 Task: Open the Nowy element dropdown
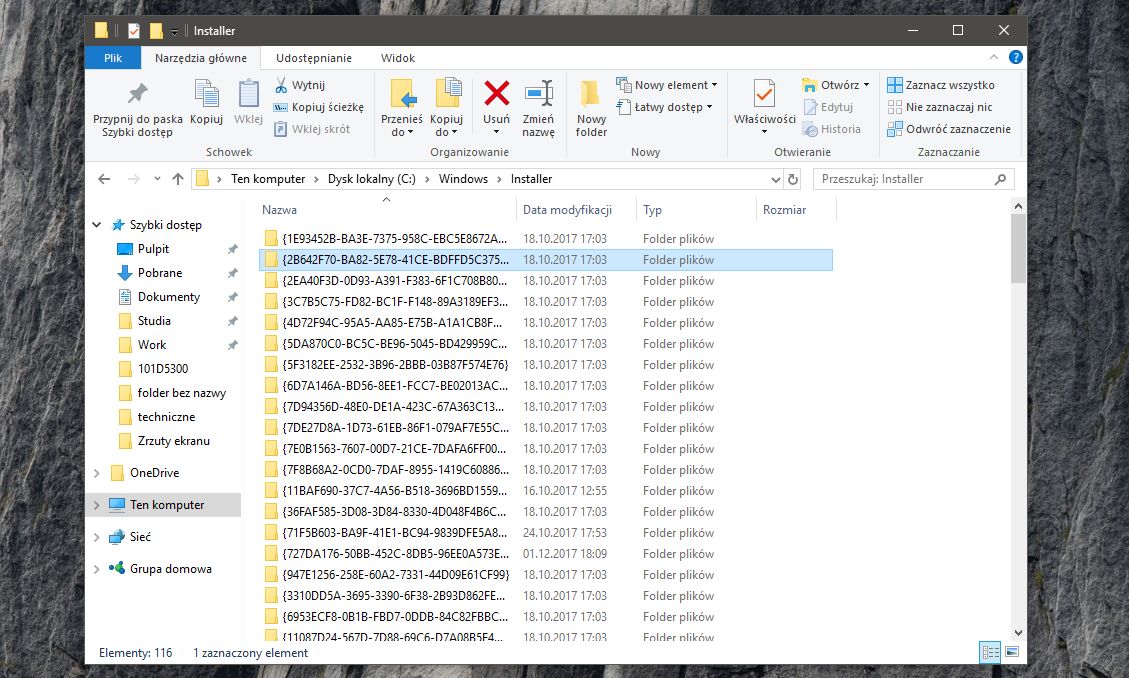666,86
